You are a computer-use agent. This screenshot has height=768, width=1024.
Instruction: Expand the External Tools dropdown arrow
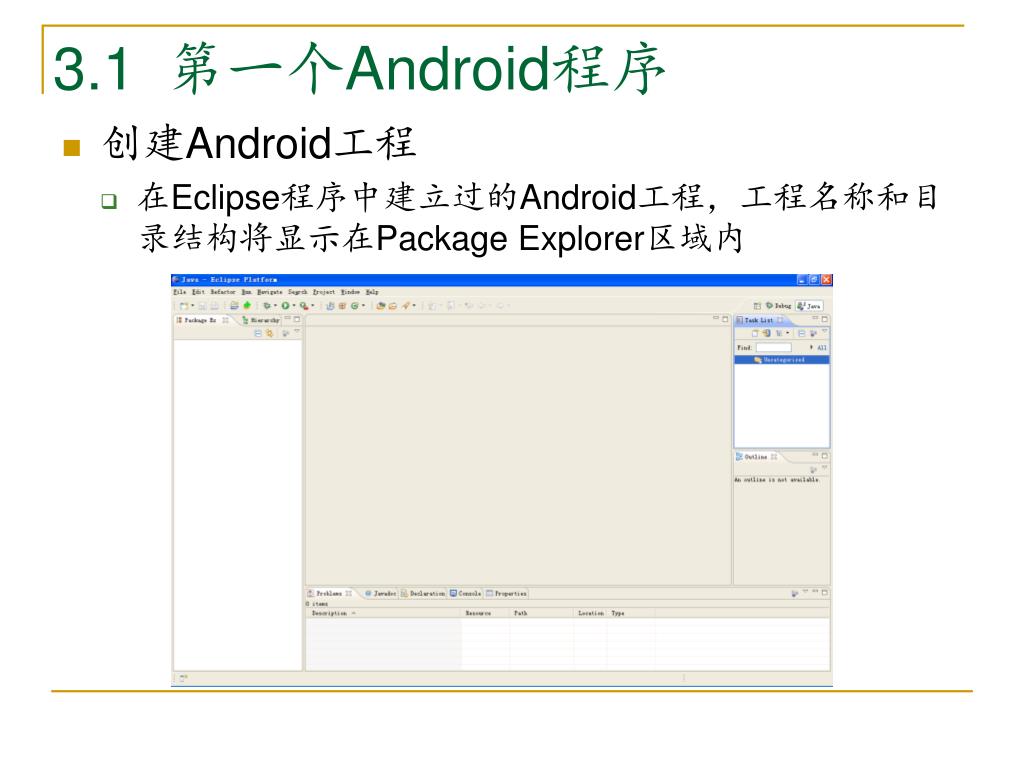pos(313,306)
